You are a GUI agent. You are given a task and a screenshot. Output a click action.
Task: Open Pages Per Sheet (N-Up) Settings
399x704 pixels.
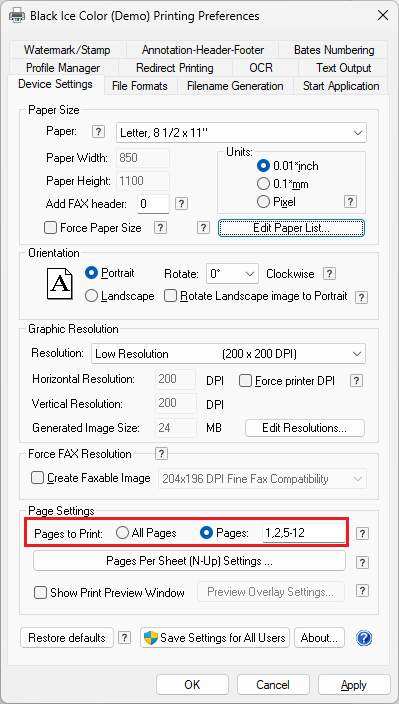189,561
